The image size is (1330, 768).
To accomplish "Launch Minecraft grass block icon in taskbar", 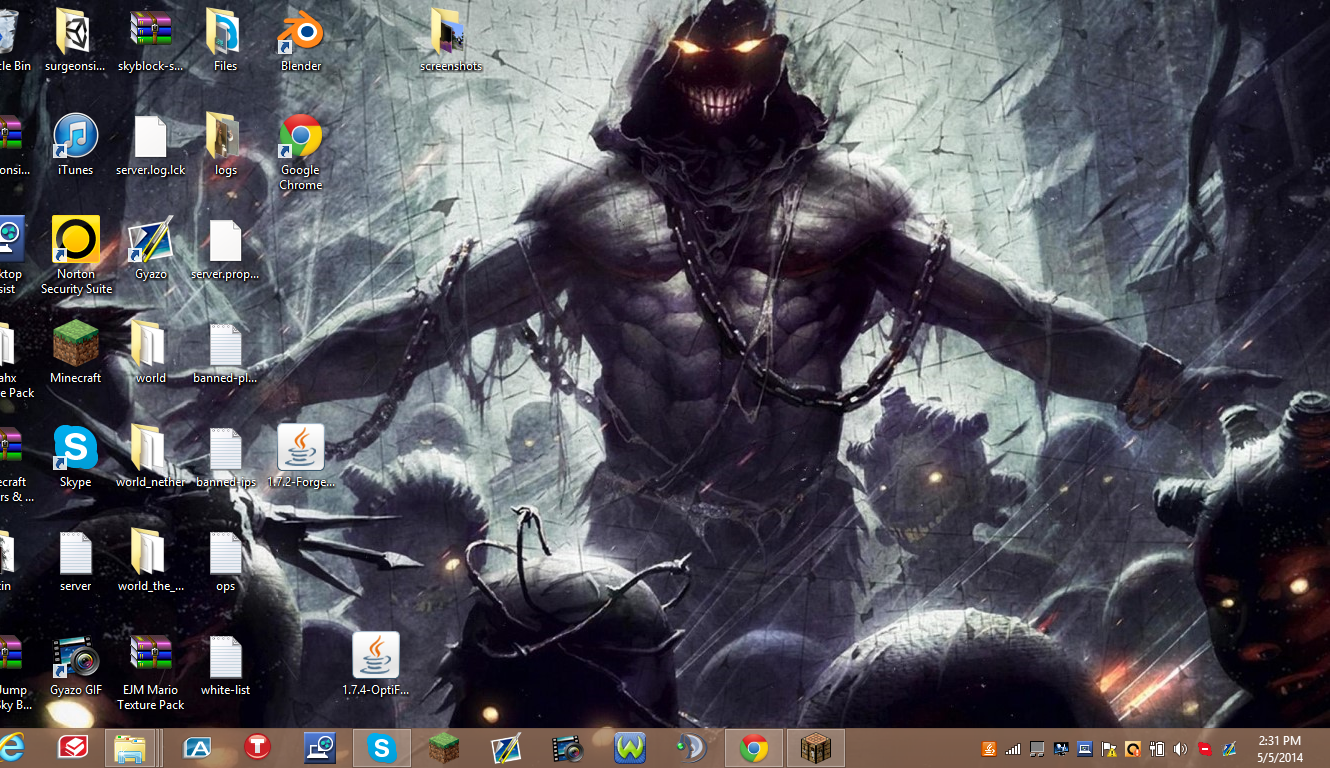I will click(444, 748).
